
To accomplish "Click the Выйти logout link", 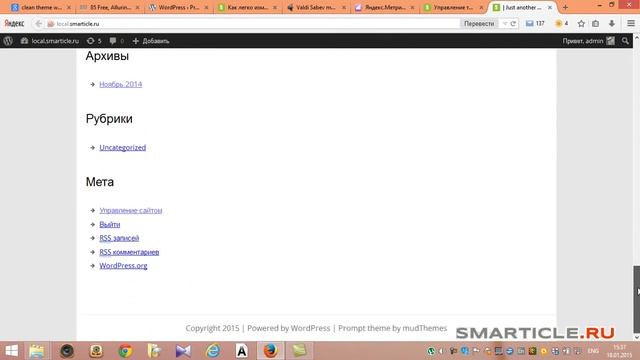I will [110, 224].
